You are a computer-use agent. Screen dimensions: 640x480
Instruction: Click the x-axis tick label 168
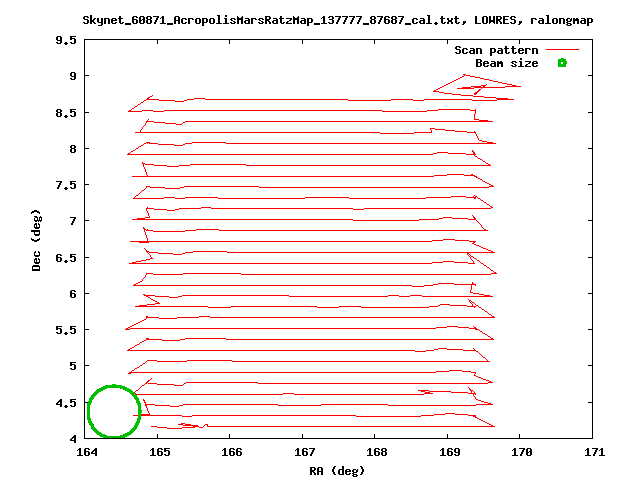(x=376, y=452)
